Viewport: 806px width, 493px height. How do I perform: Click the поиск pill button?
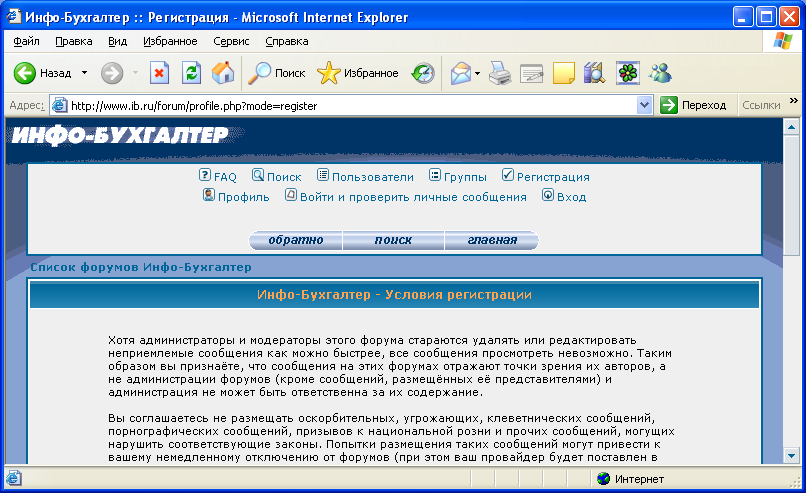(x=393, y=240)
